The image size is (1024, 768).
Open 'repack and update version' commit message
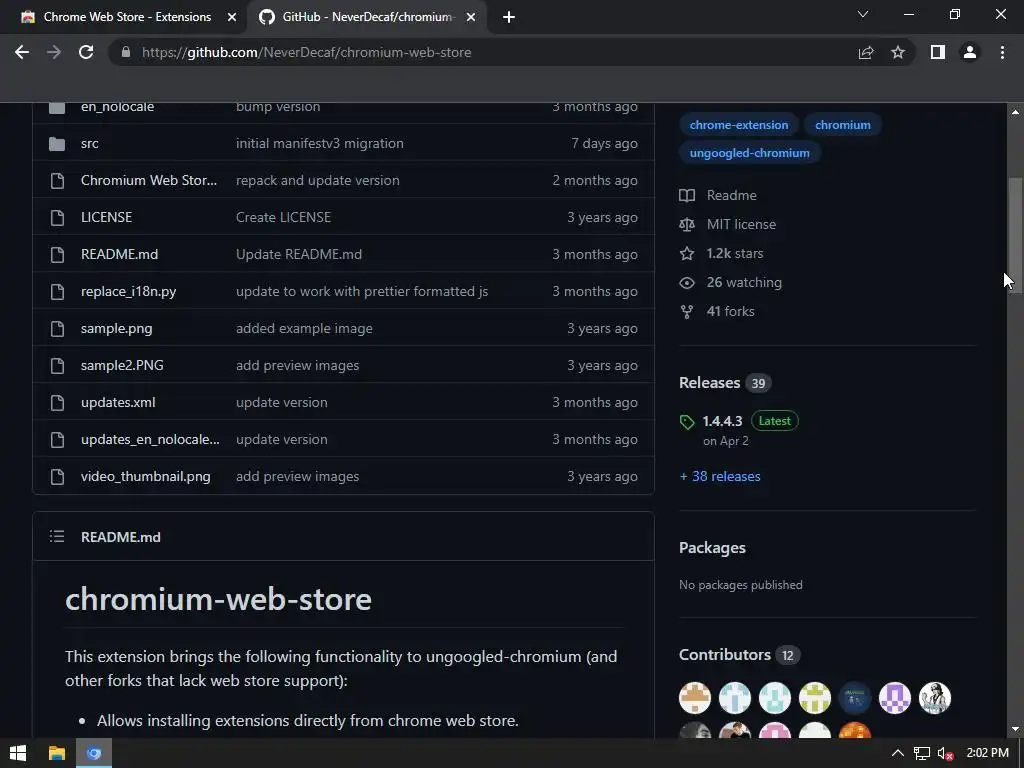pos(317,180)
